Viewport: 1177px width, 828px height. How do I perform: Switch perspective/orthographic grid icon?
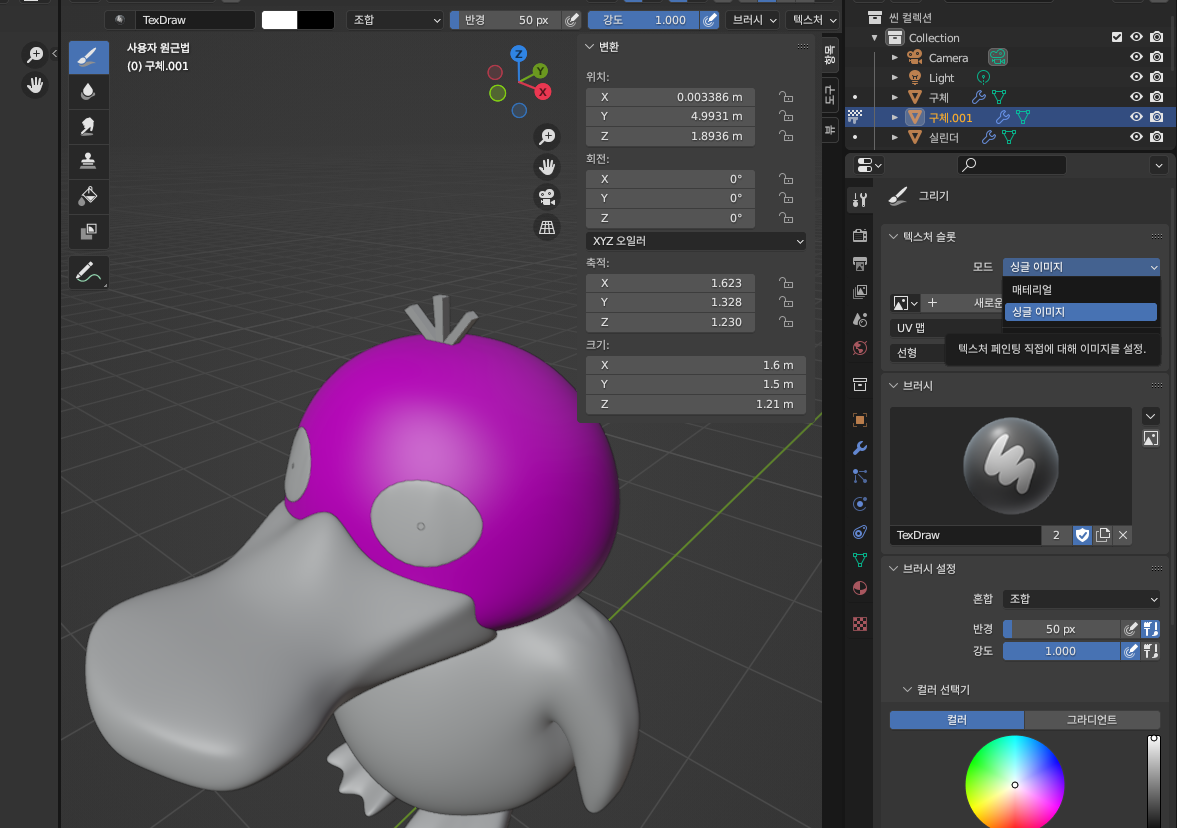(547, 227)
